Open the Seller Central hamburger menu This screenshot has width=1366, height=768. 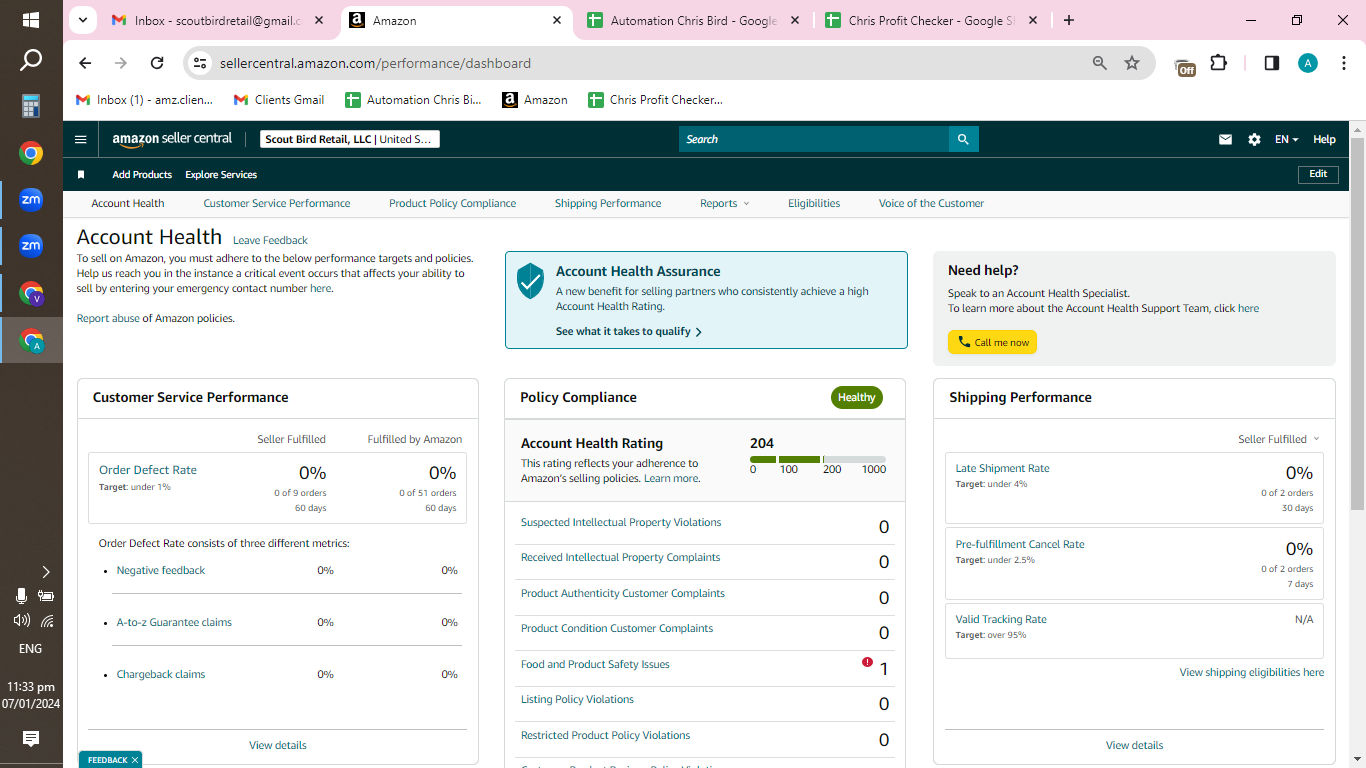pyautogui.click(x=81, y=140)
